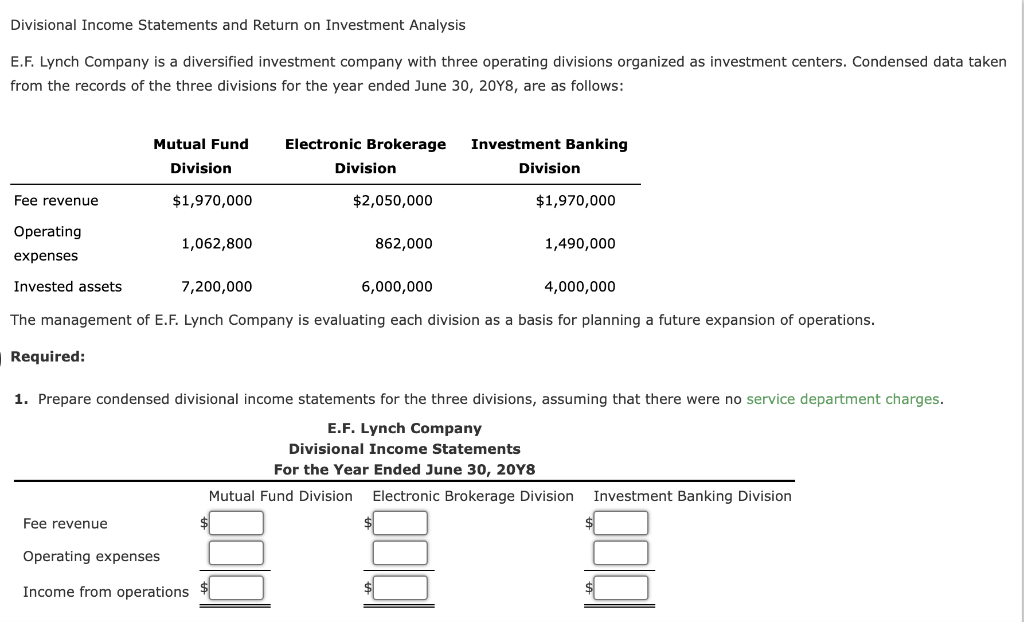Click the Operating expenses row label
Viewport: 1024px width, 622px height.
pyautogui.click(x=48, y=243)
